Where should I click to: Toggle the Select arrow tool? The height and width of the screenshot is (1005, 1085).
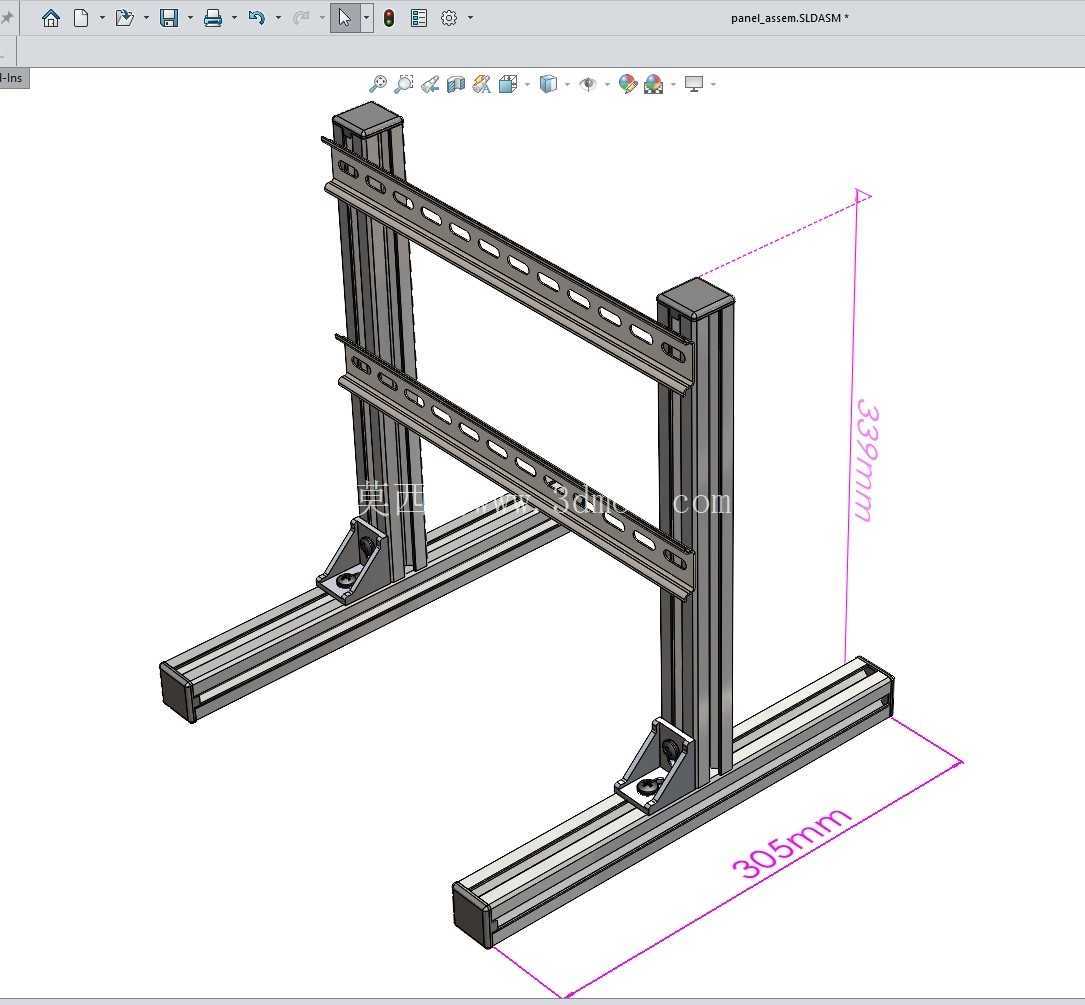(345, 18)
